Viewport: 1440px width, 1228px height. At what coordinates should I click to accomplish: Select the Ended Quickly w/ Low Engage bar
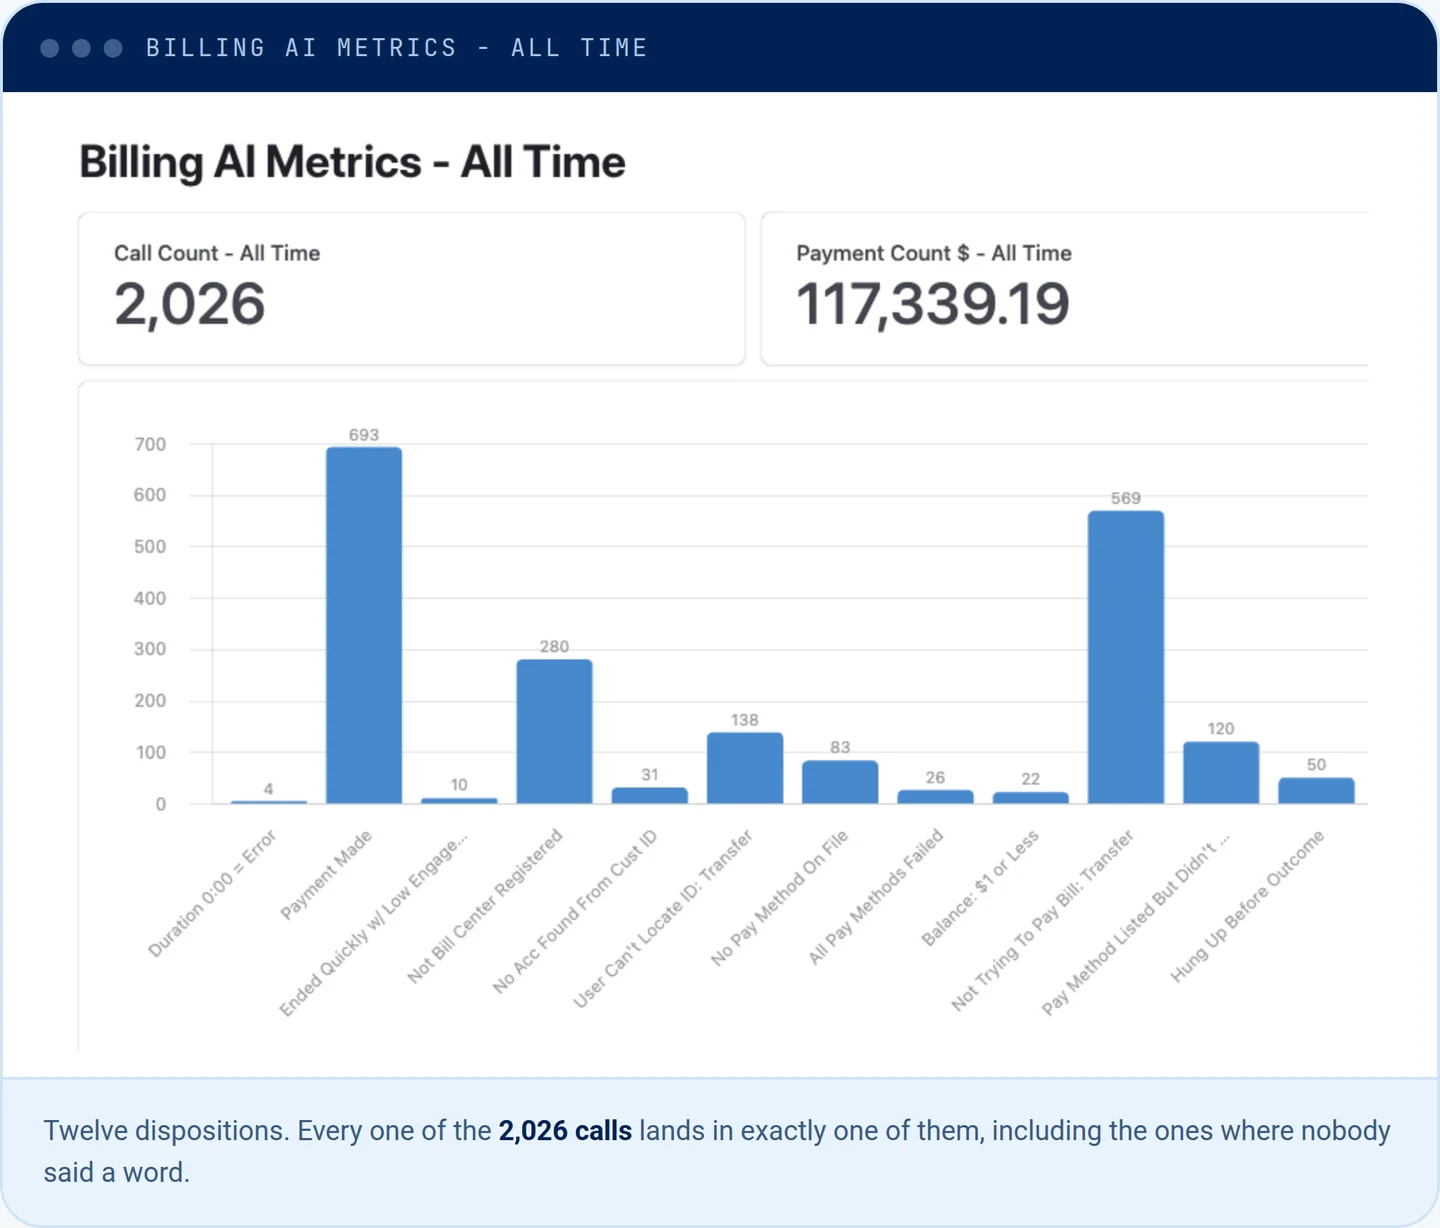459,801
